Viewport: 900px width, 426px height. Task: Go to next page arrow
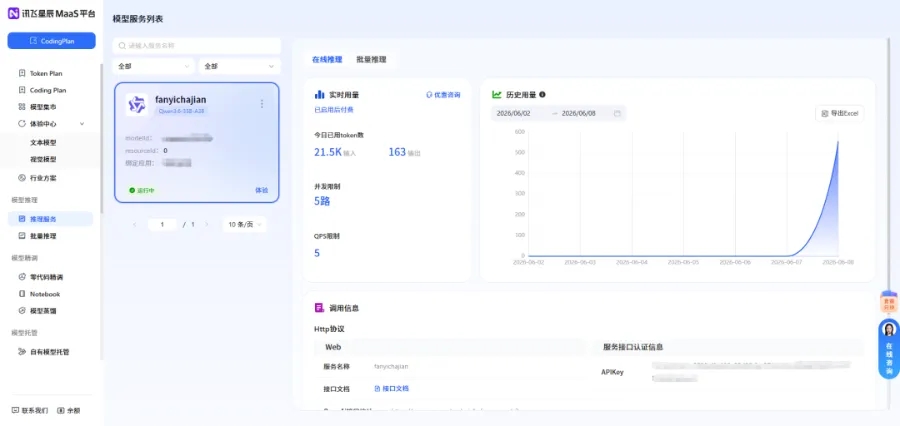tap(207, 224)
